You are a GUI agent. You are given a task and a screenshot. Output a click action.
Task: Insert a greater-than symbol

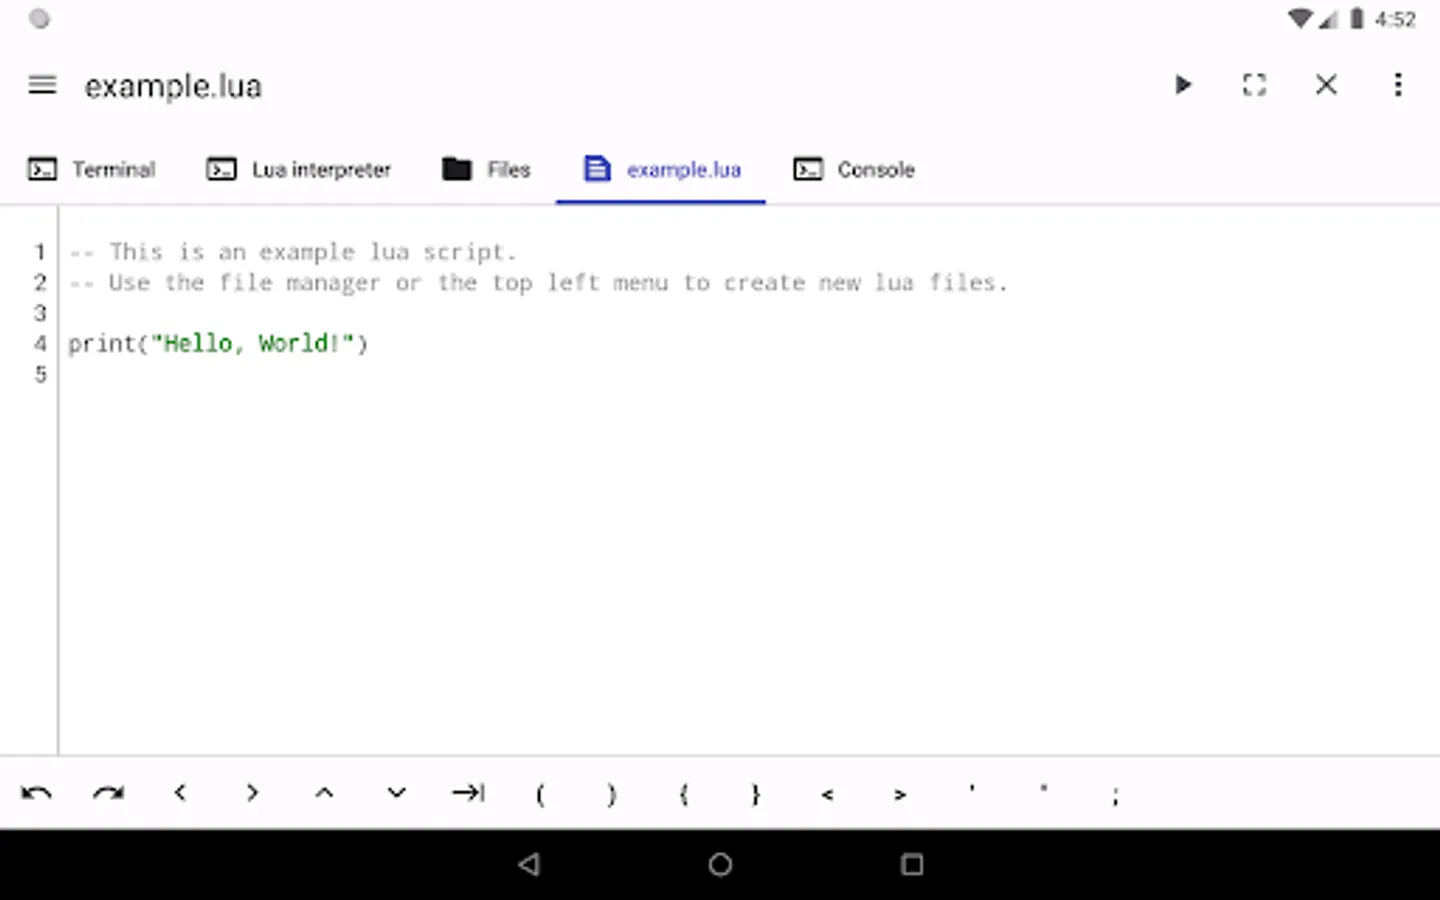pos(900,795)
